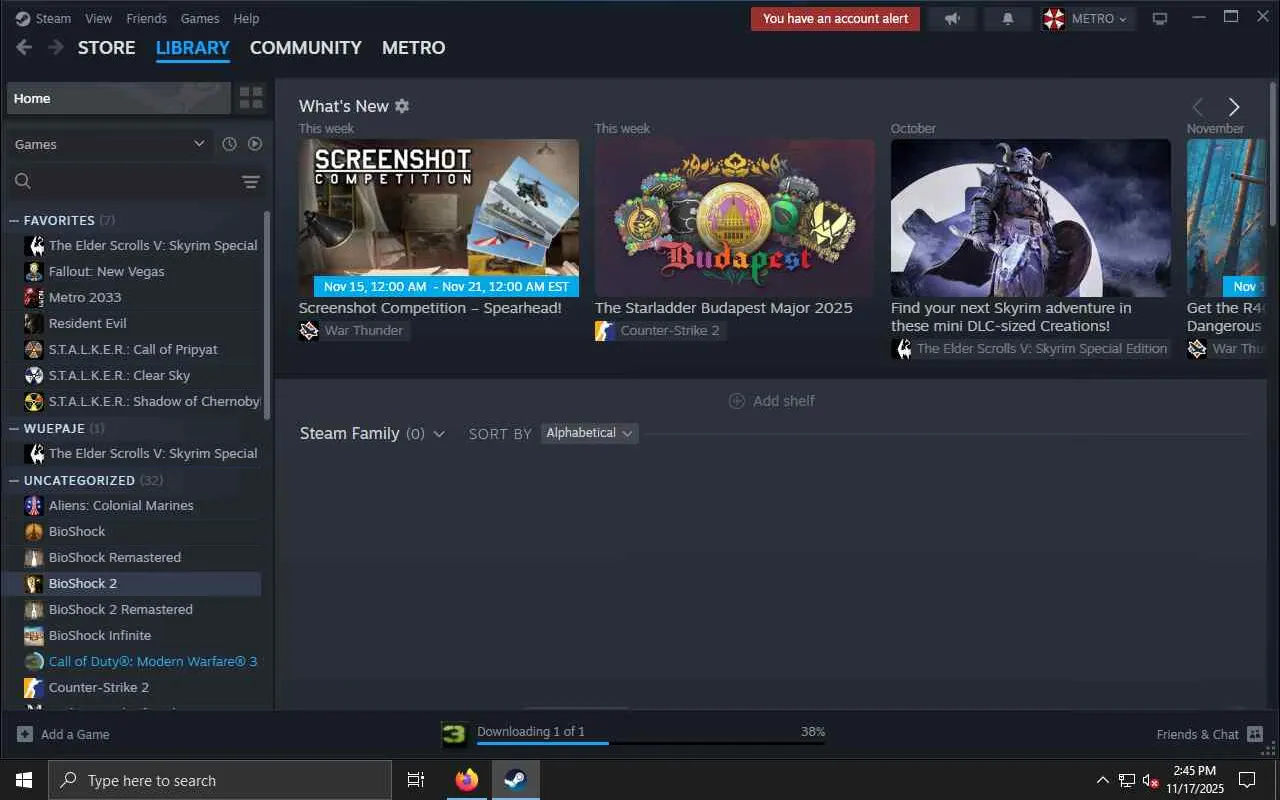Click the Windows search box
1280x800 pixels.
(x=220, y=780)
